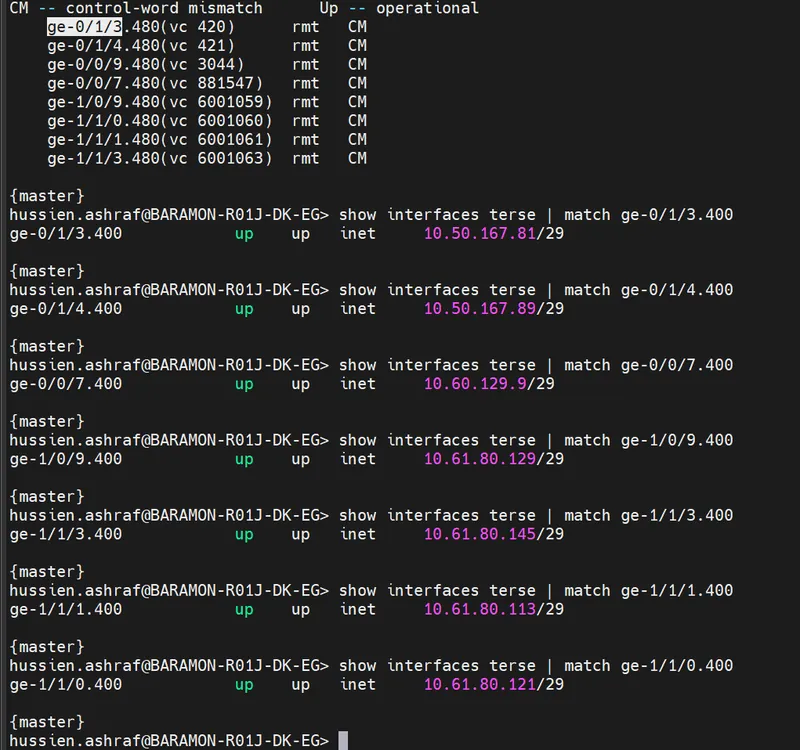This screenshot has width=800, height=750.
Task: Click IP address 10.50.167.81
Action: coord(480,234)
